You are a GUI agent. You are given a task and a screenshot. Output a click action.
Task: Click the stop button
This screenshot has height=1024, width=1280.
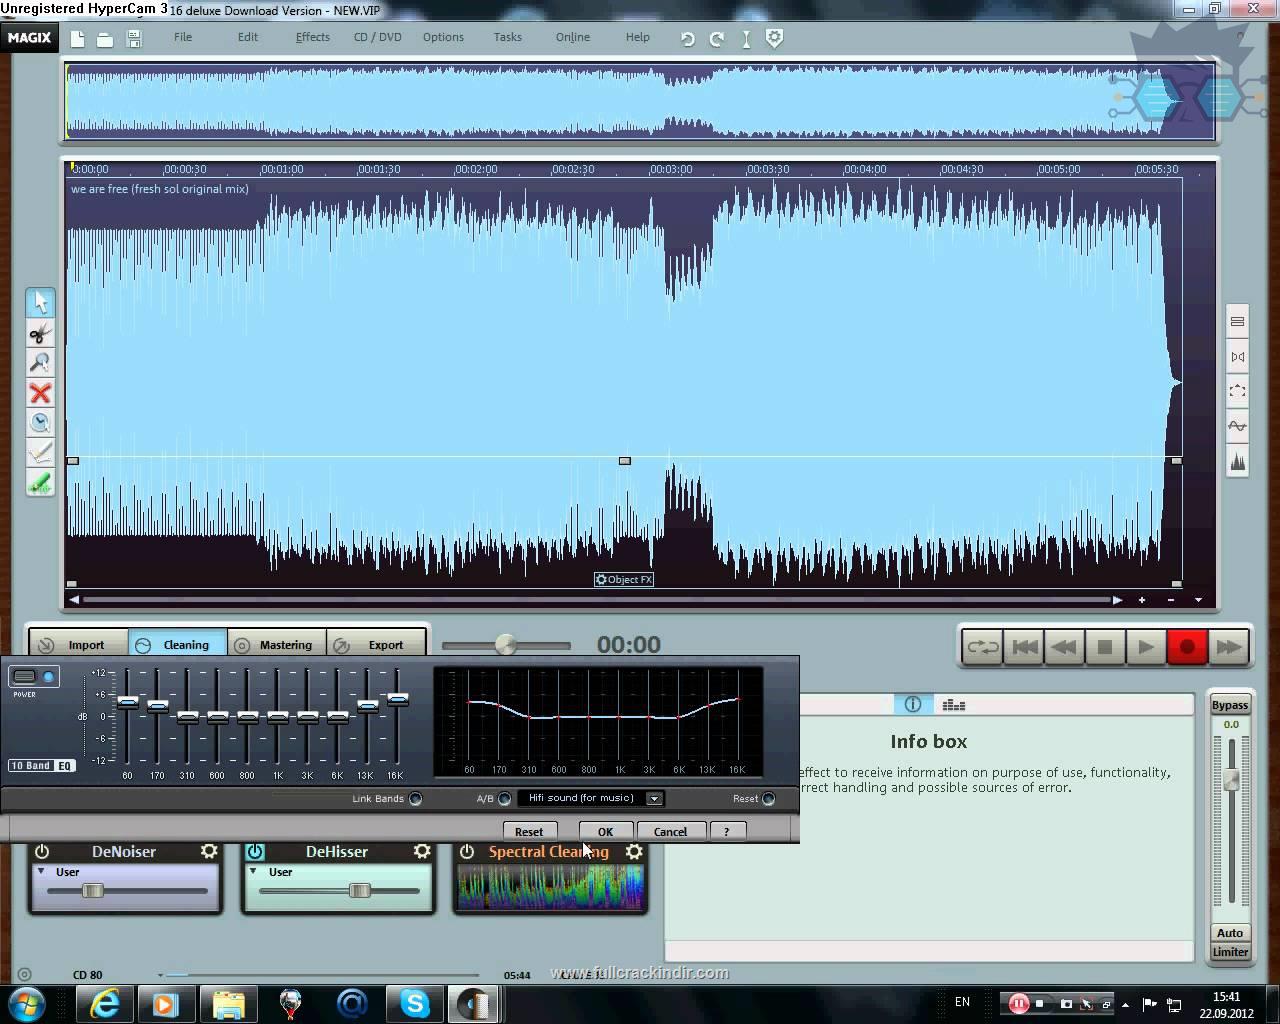(x=1105, y=647)
